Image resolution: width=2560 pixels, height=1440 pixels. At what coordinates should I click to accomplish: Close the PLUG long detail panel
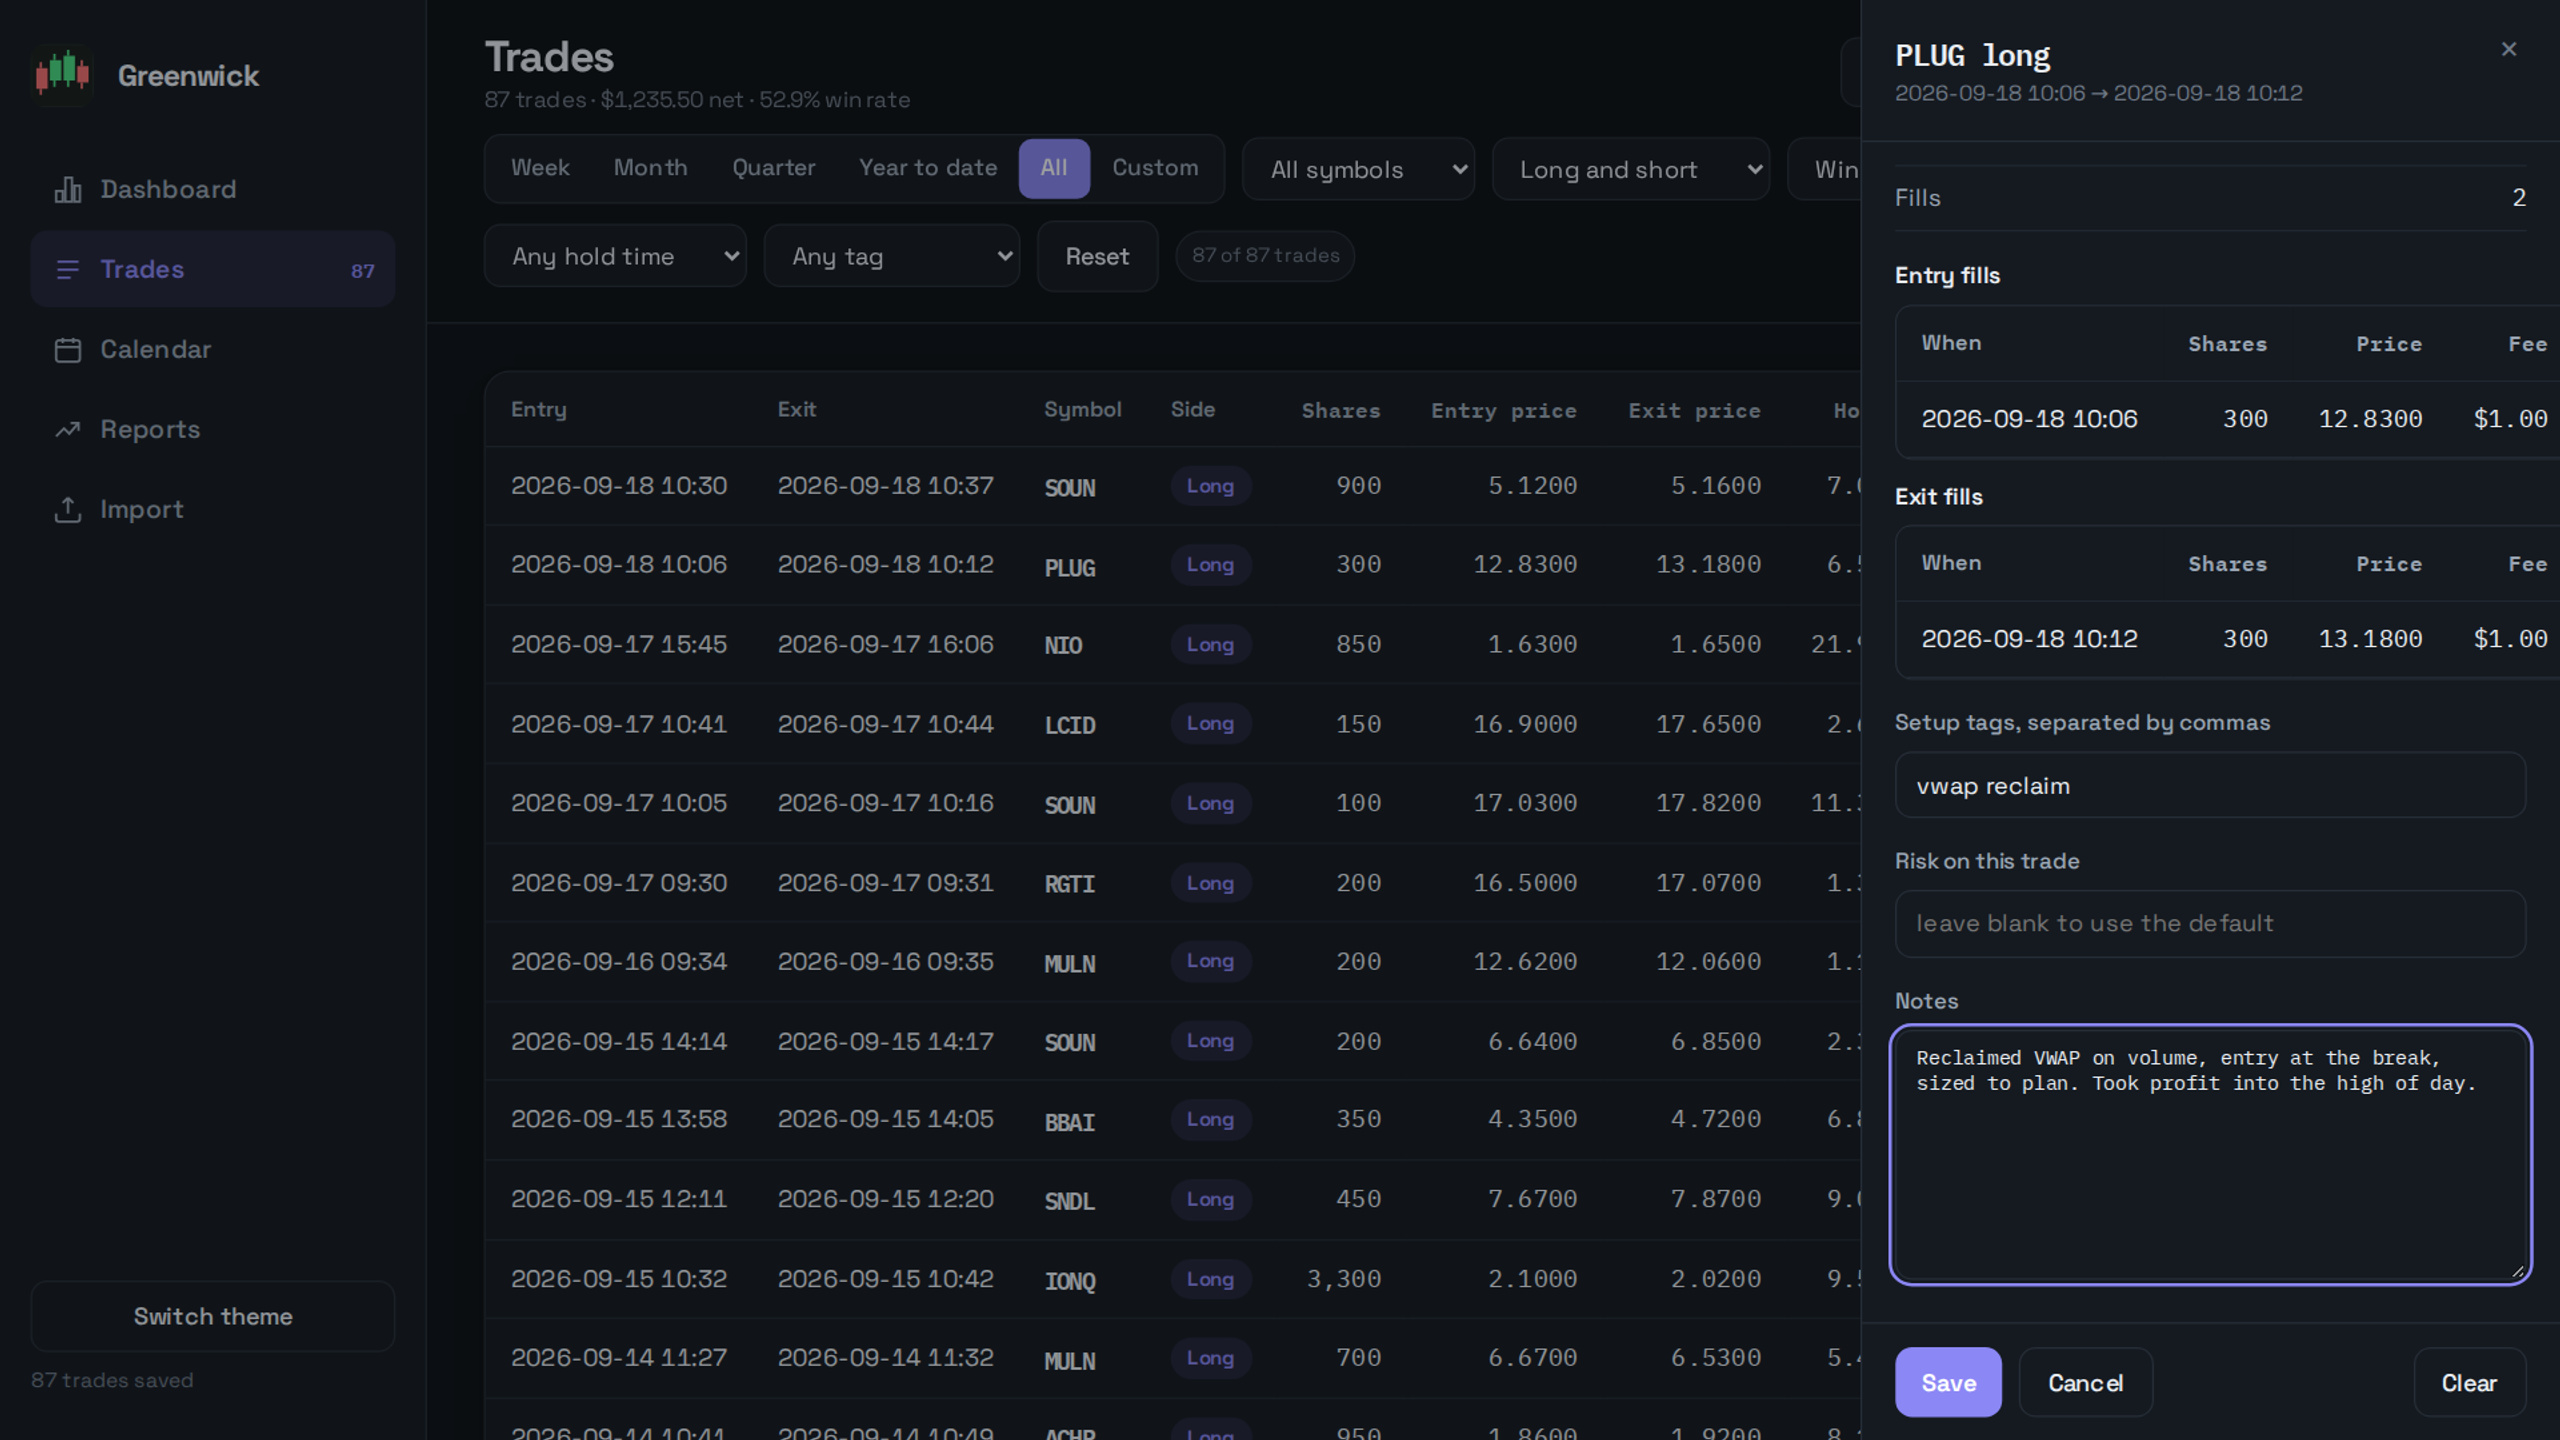2508,49
